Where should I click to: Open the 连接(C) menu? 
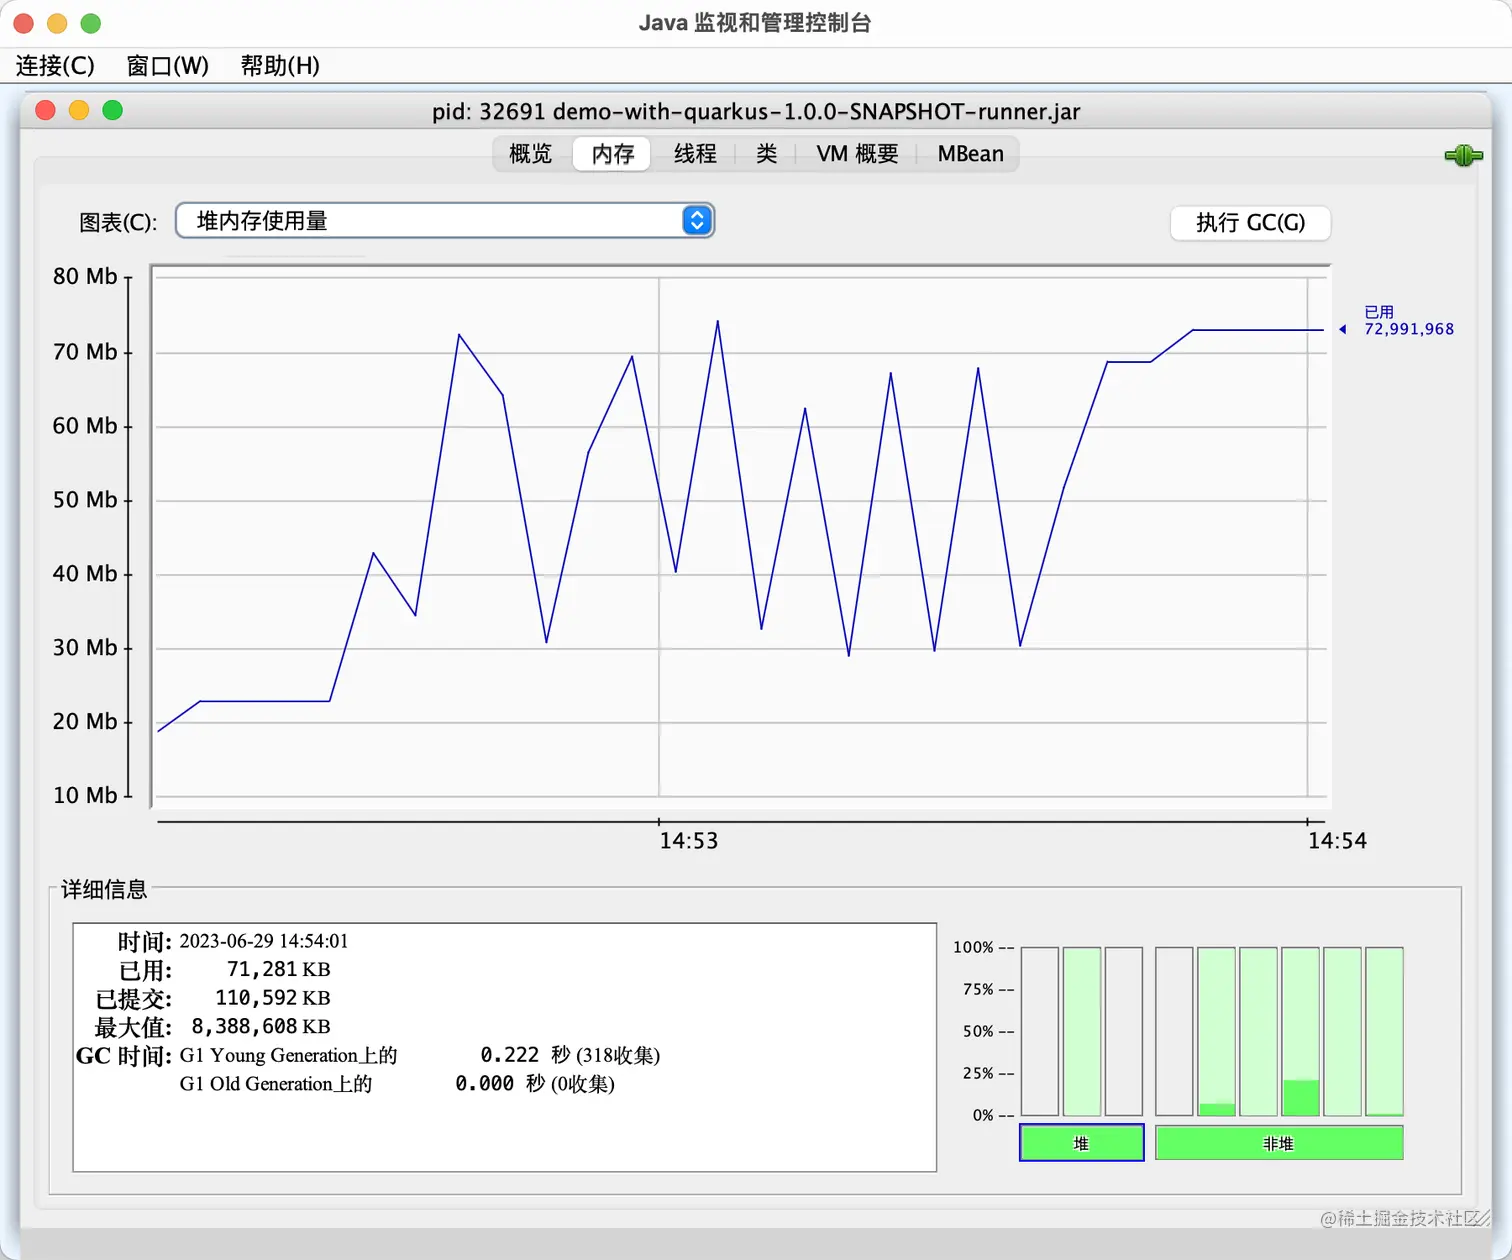coord(55,66)
